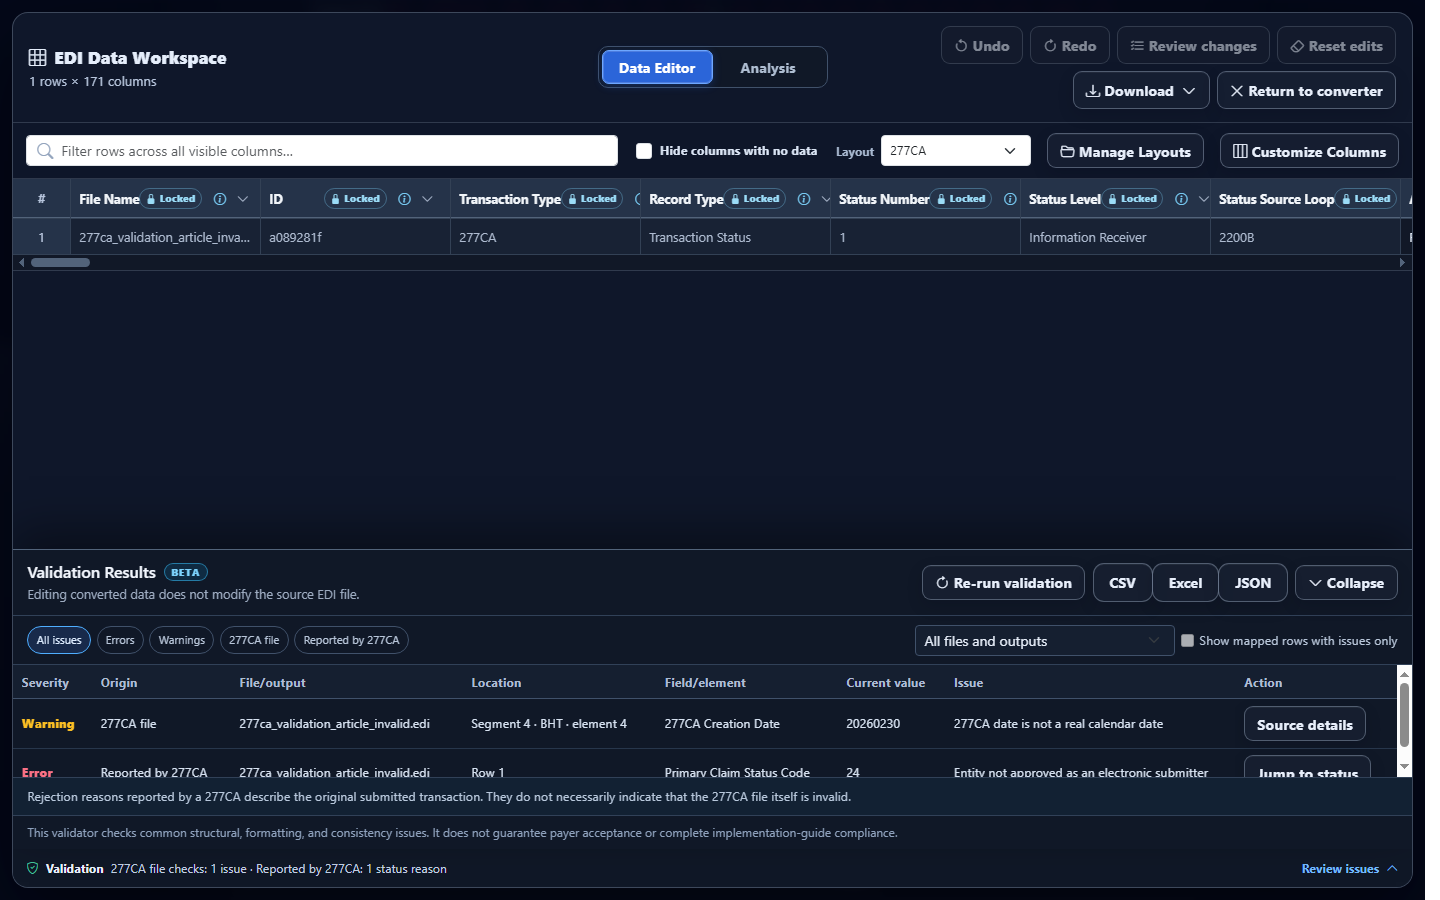Click the 2200B cell
Viewport: 1440px width, 900px height.
coord(1305,237)
